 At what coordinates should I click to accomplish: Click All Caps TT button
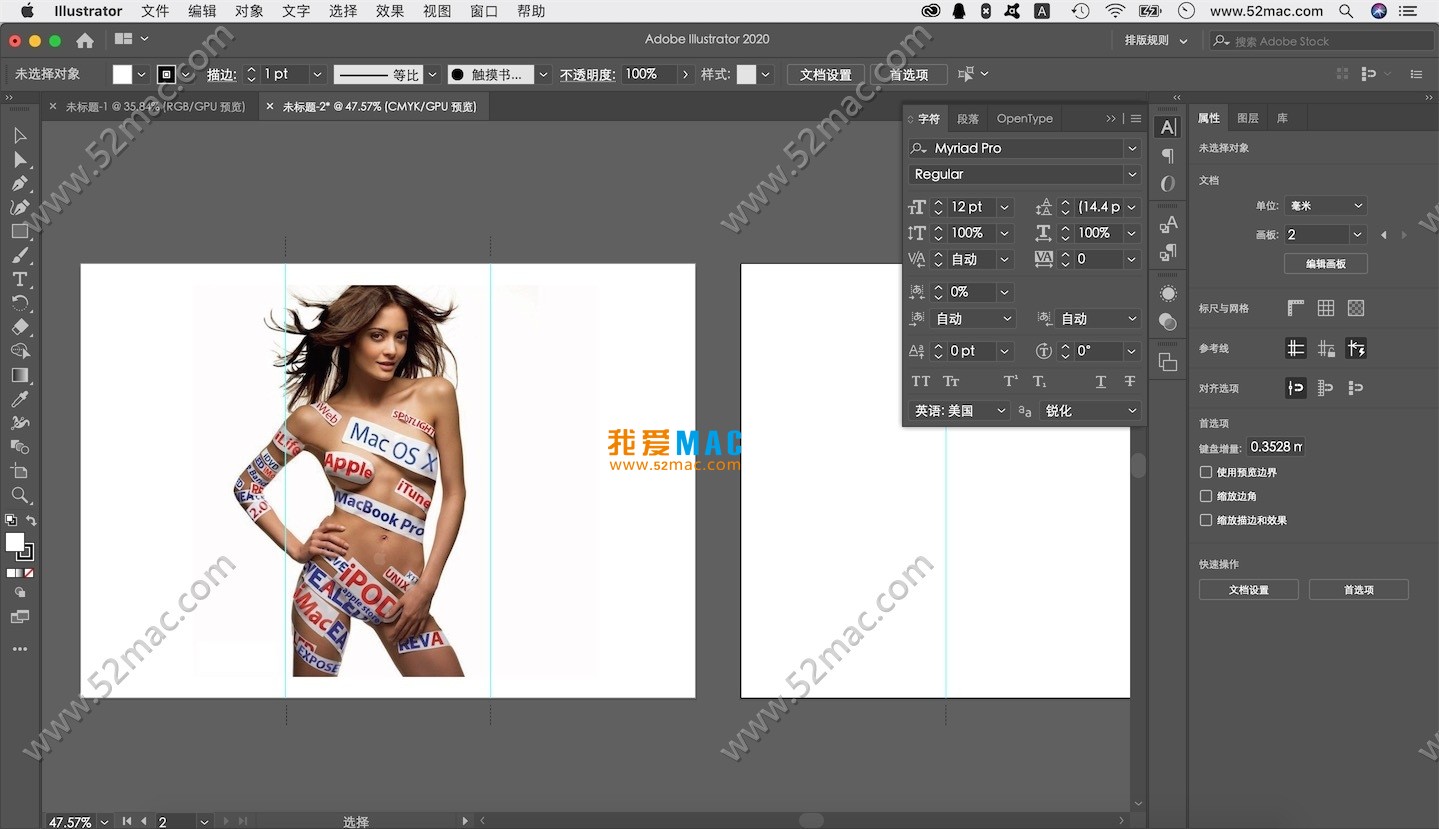pyautogui.click(x=921, y=381)
